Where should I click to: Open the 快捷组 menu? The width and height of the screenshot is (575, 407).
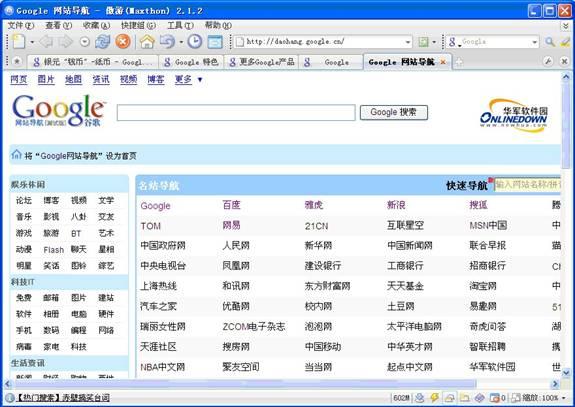(138, 25)
